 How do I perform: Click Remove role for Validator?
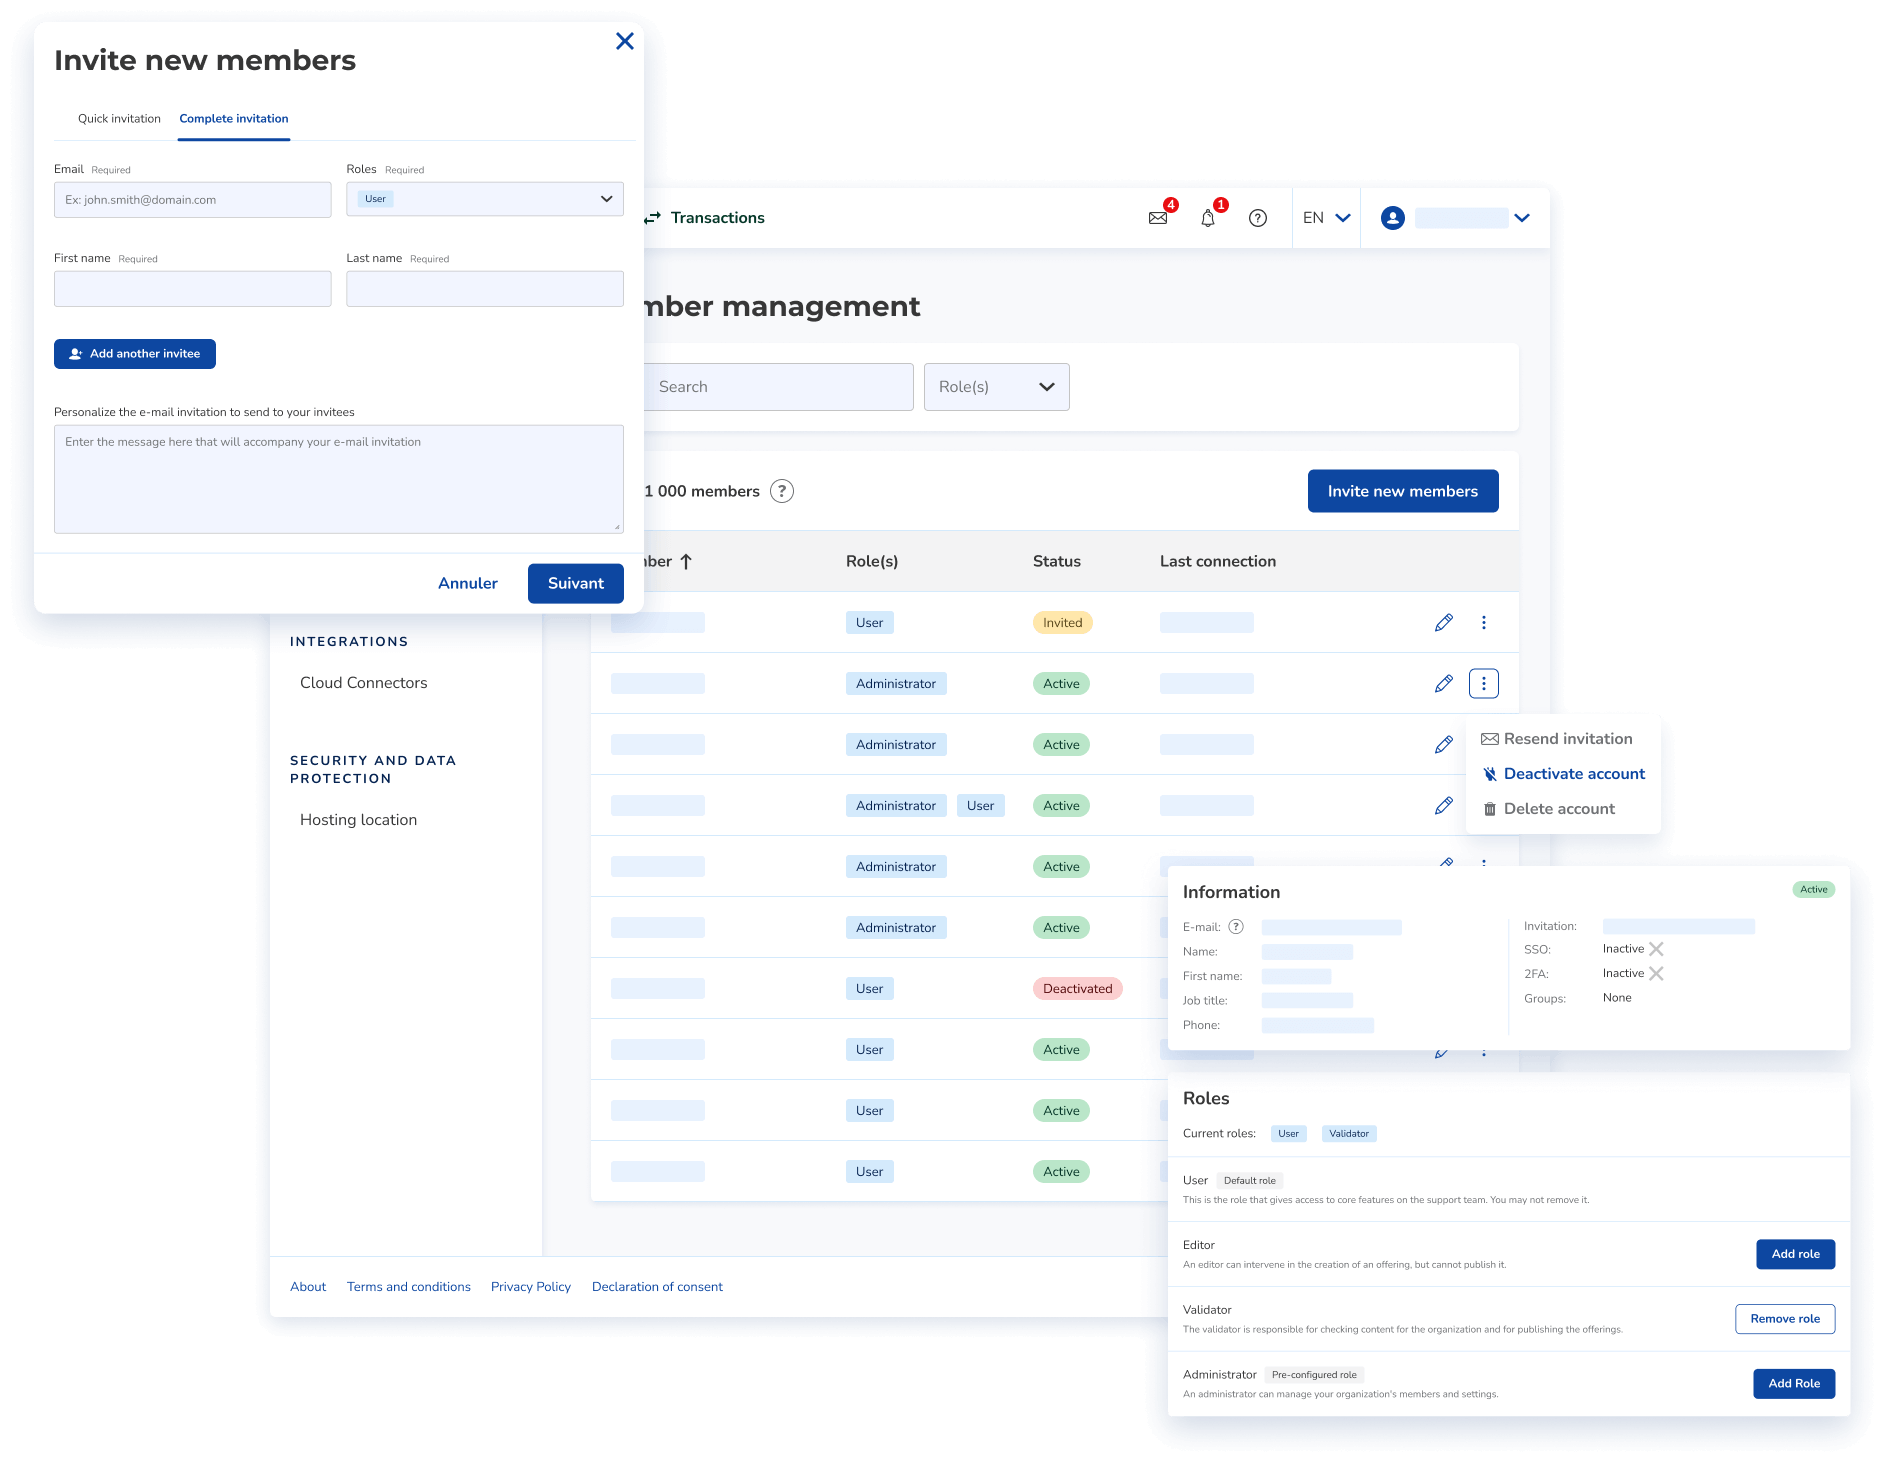pos(1785,1319)
